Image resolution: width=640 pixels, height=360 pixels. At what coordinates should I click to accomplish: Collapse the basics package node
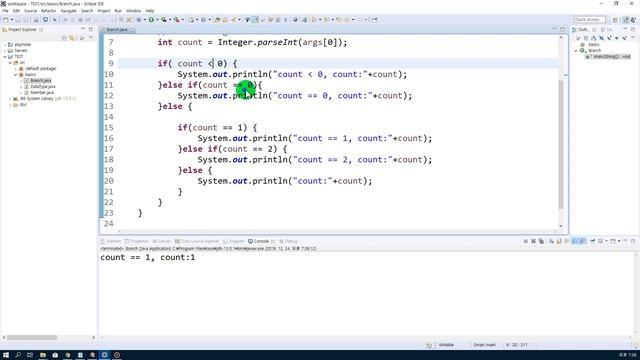16,75
